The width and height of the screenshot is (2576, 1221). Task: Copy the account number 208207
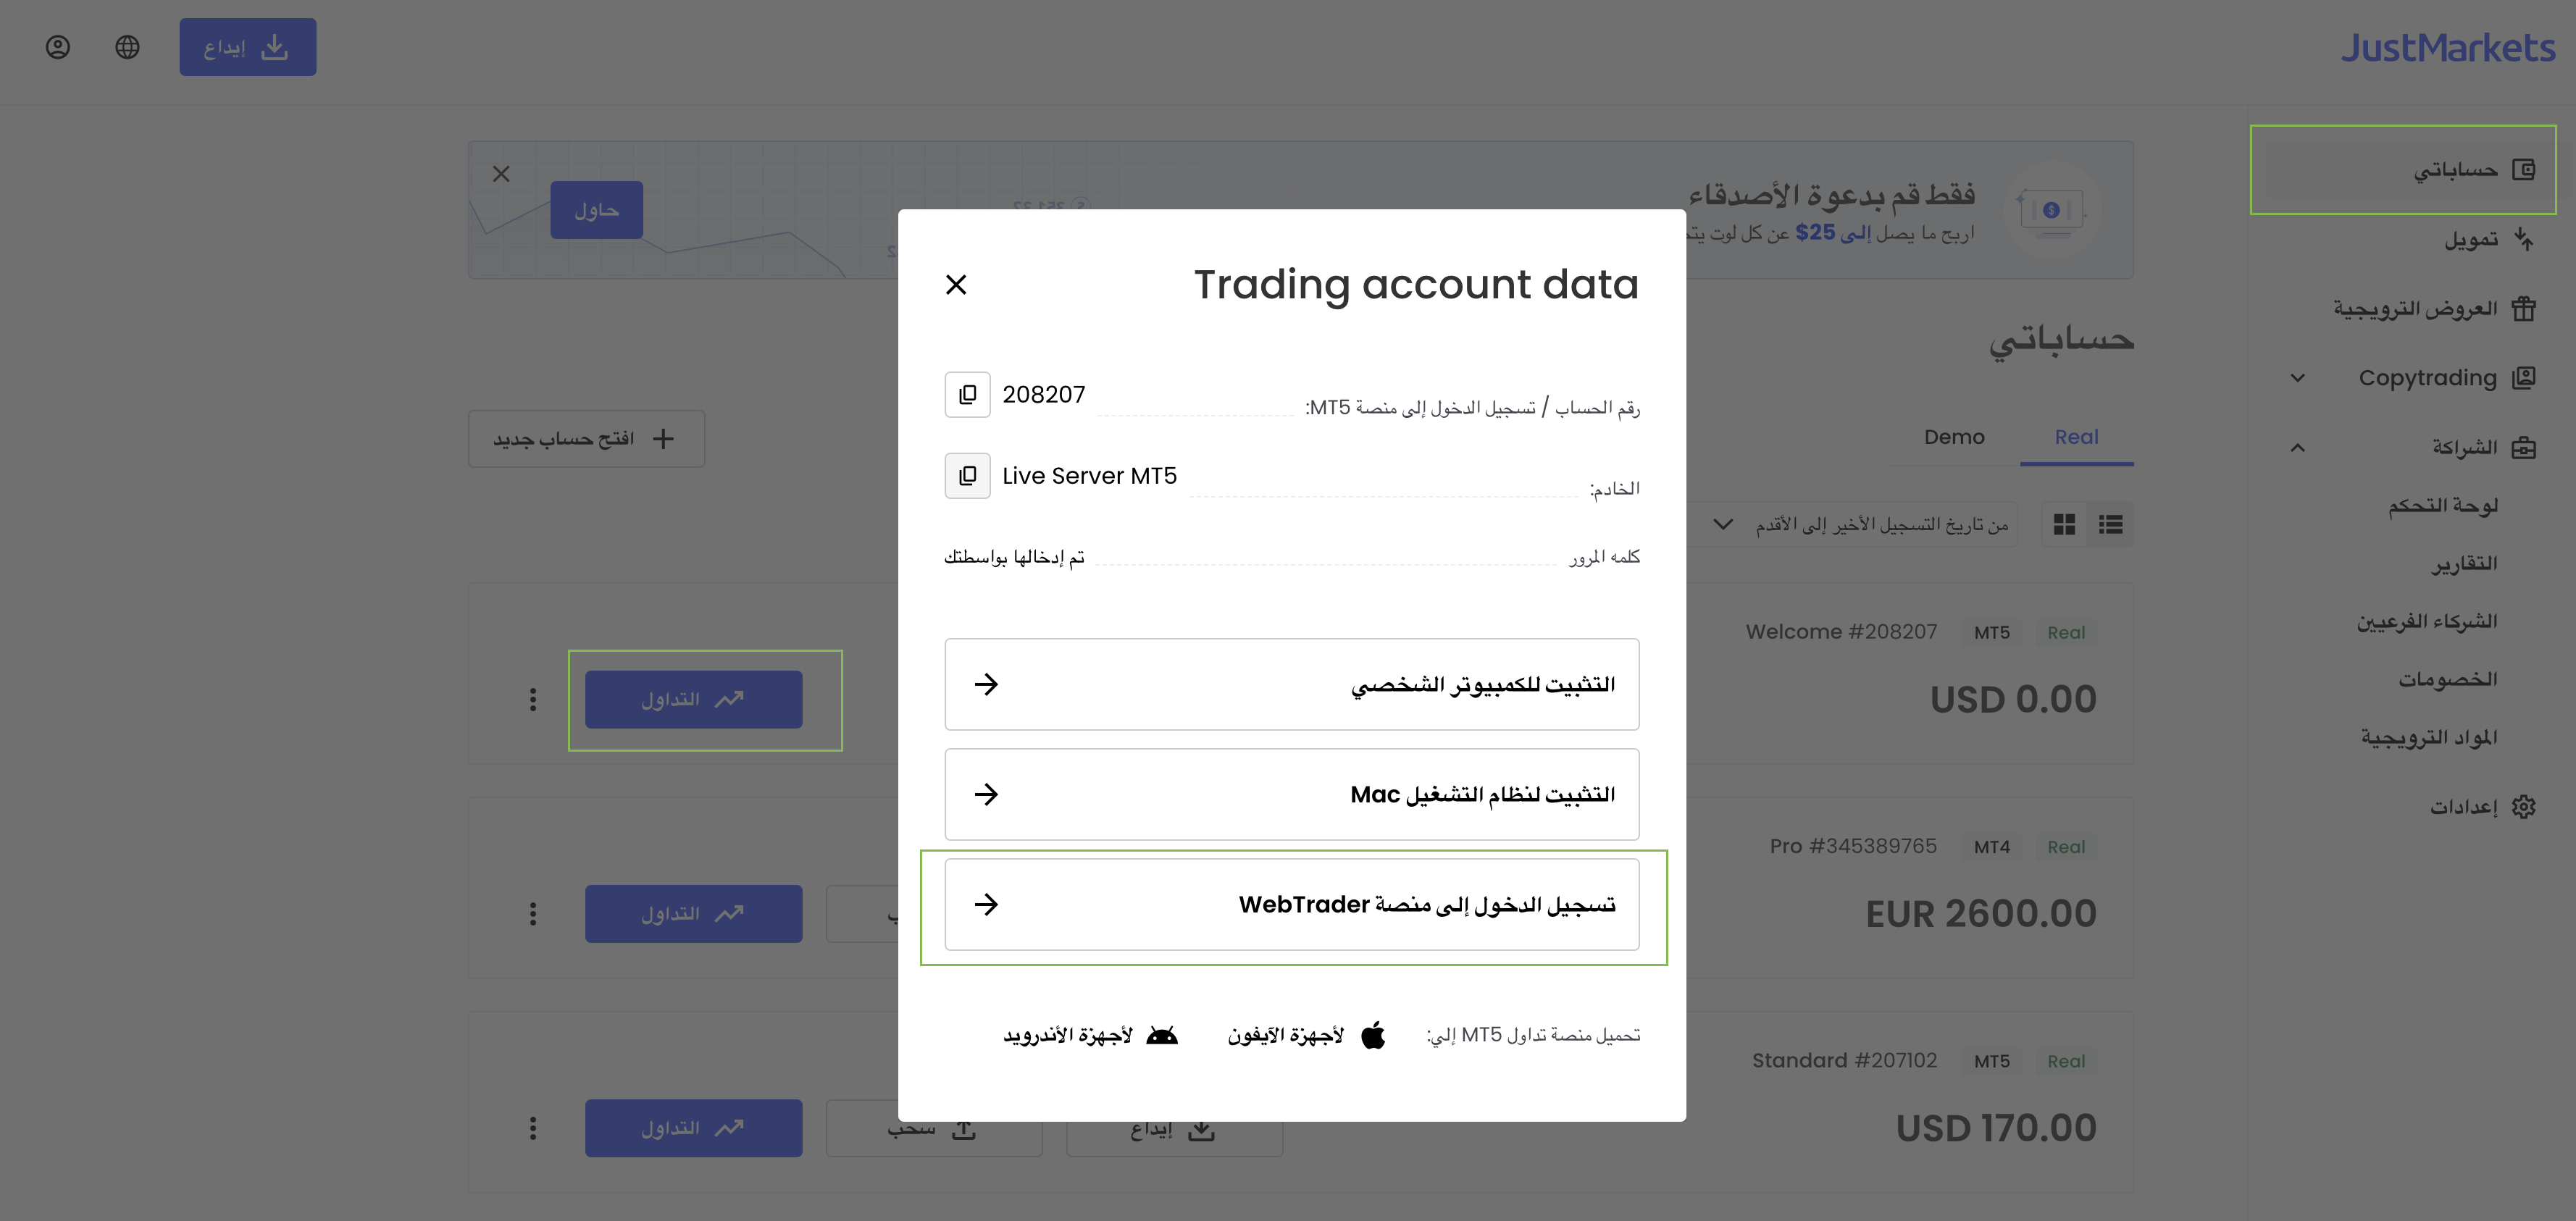967,395
